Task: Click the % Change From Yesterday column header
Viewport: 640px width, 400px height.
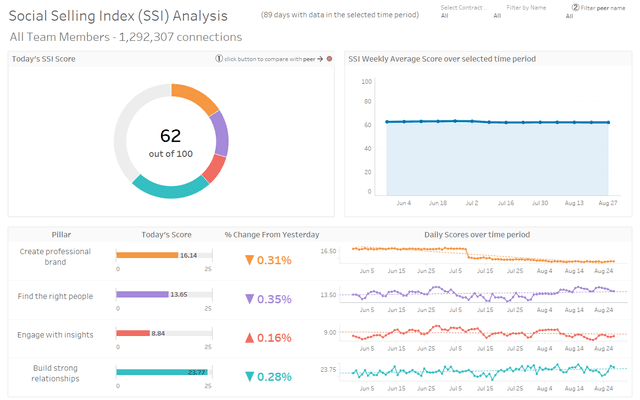Action: click(266, 234)
